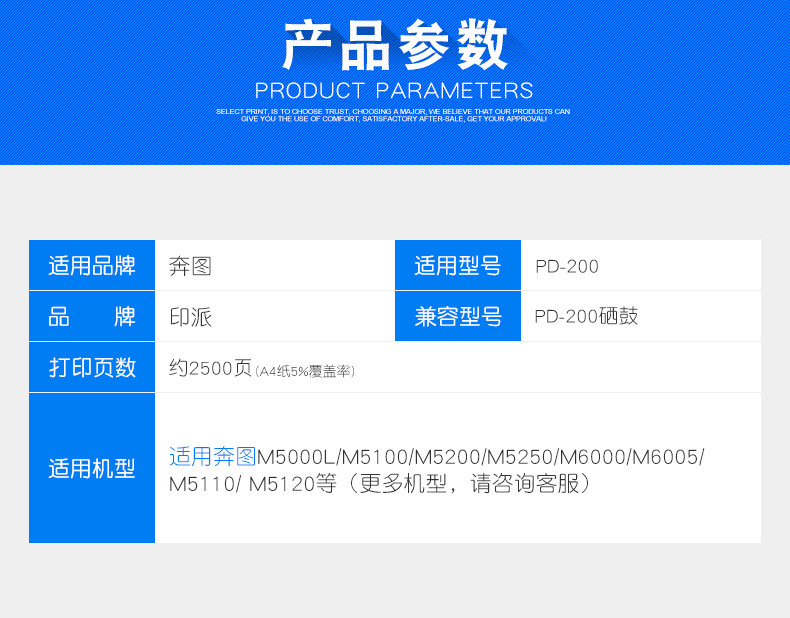Click the M5000L/M5100 model list line
This screenshot has width=790, height=618.
(x=481, y=457)
